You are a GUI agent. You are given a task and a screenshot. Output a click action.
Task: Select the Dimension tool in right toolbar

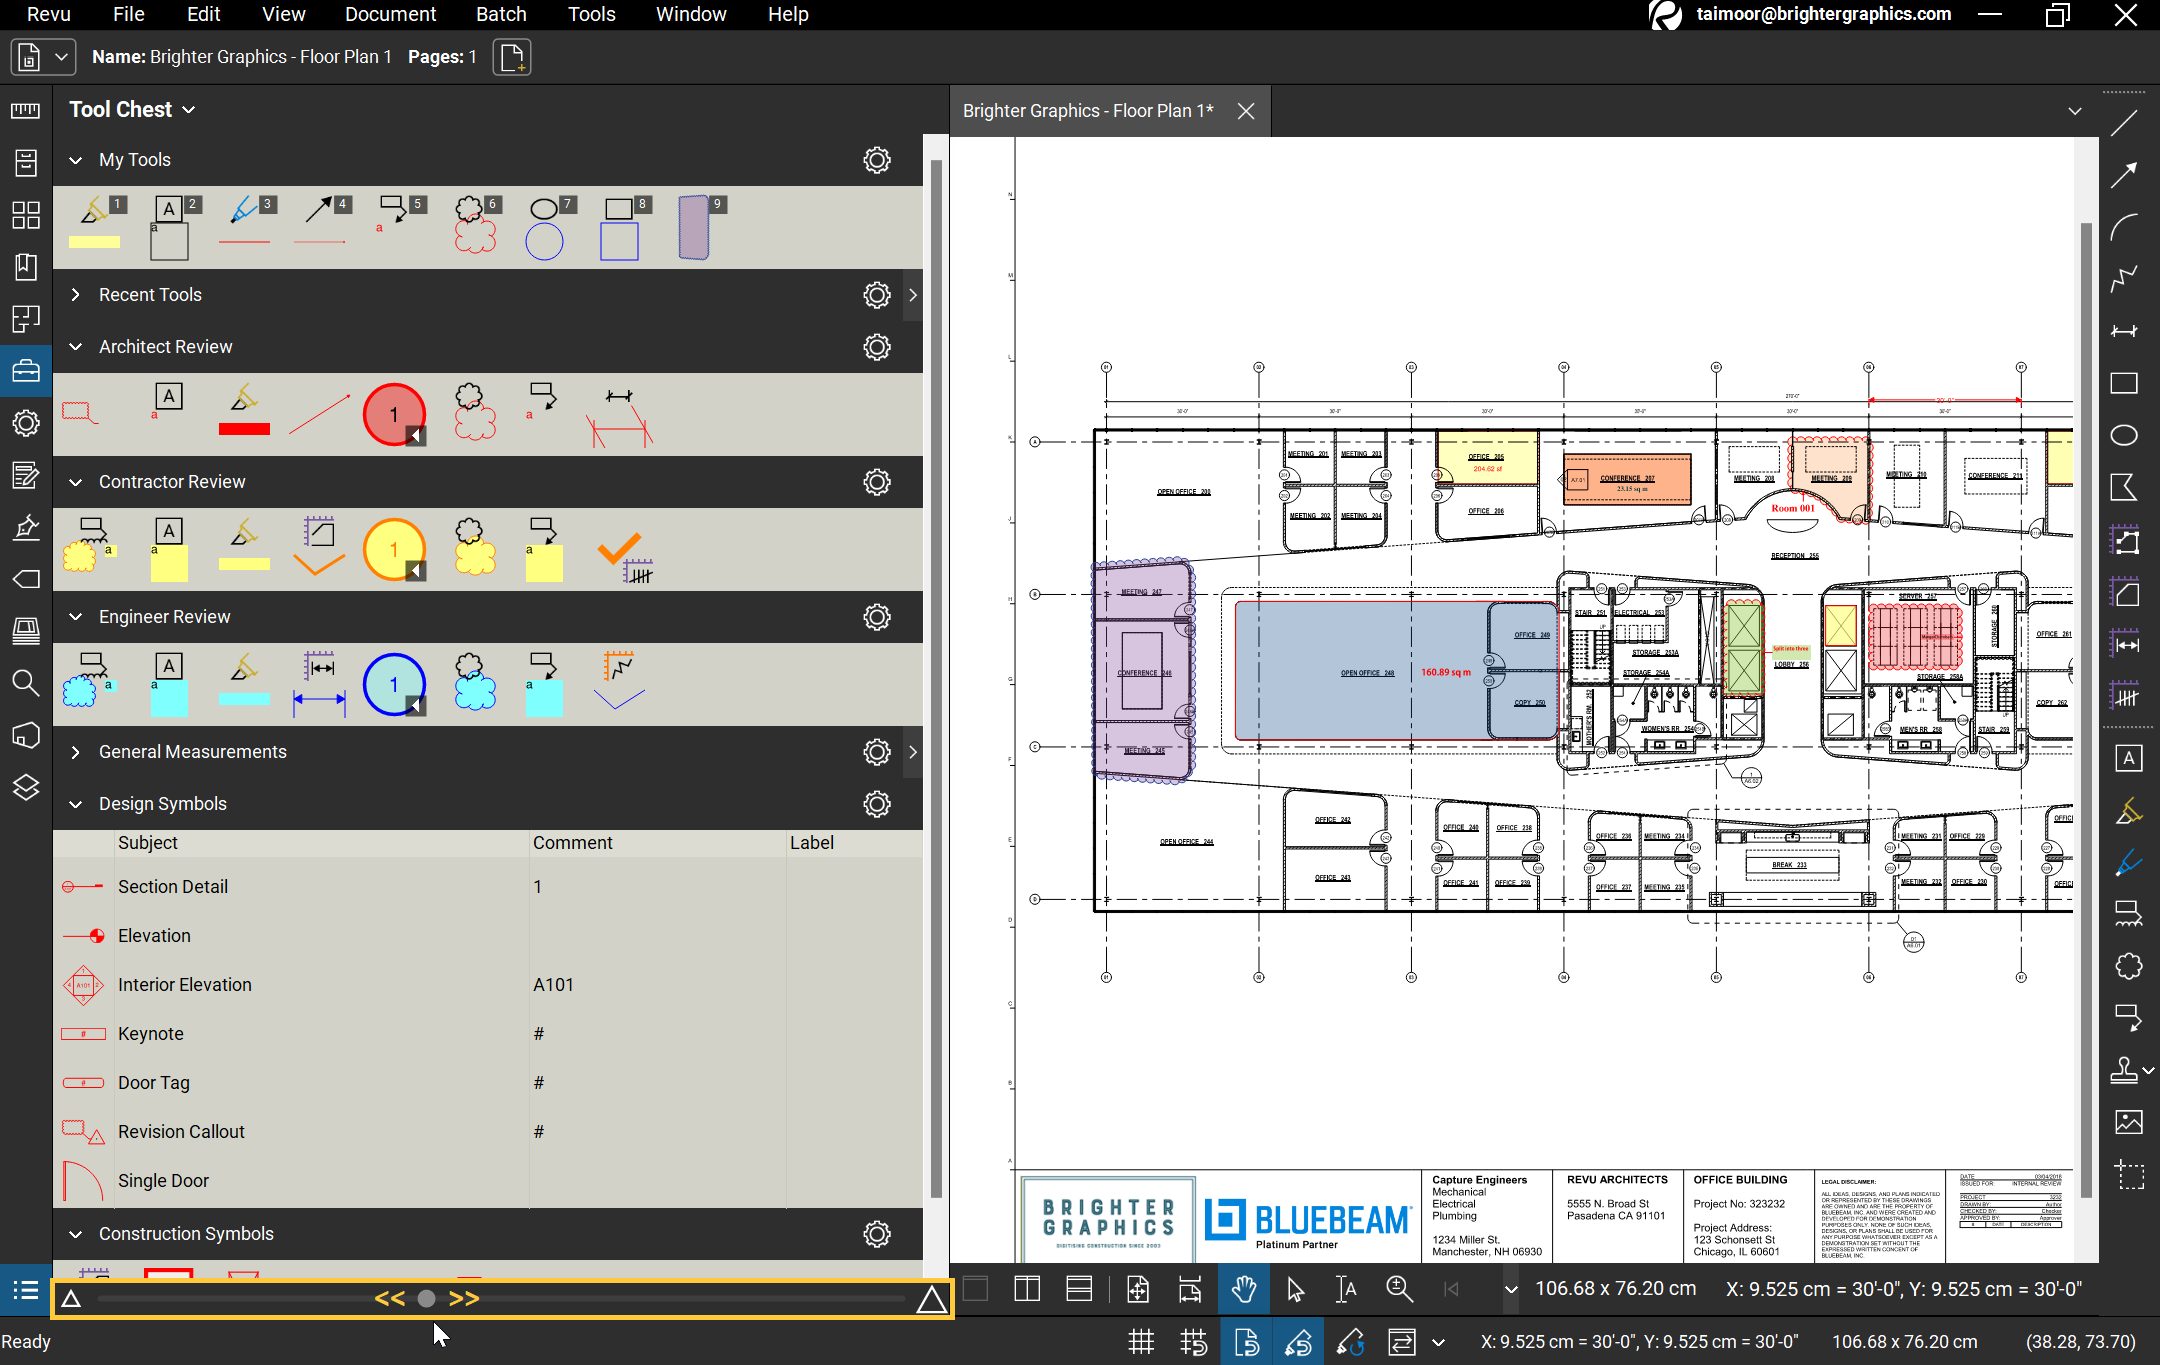[2124, 331]
